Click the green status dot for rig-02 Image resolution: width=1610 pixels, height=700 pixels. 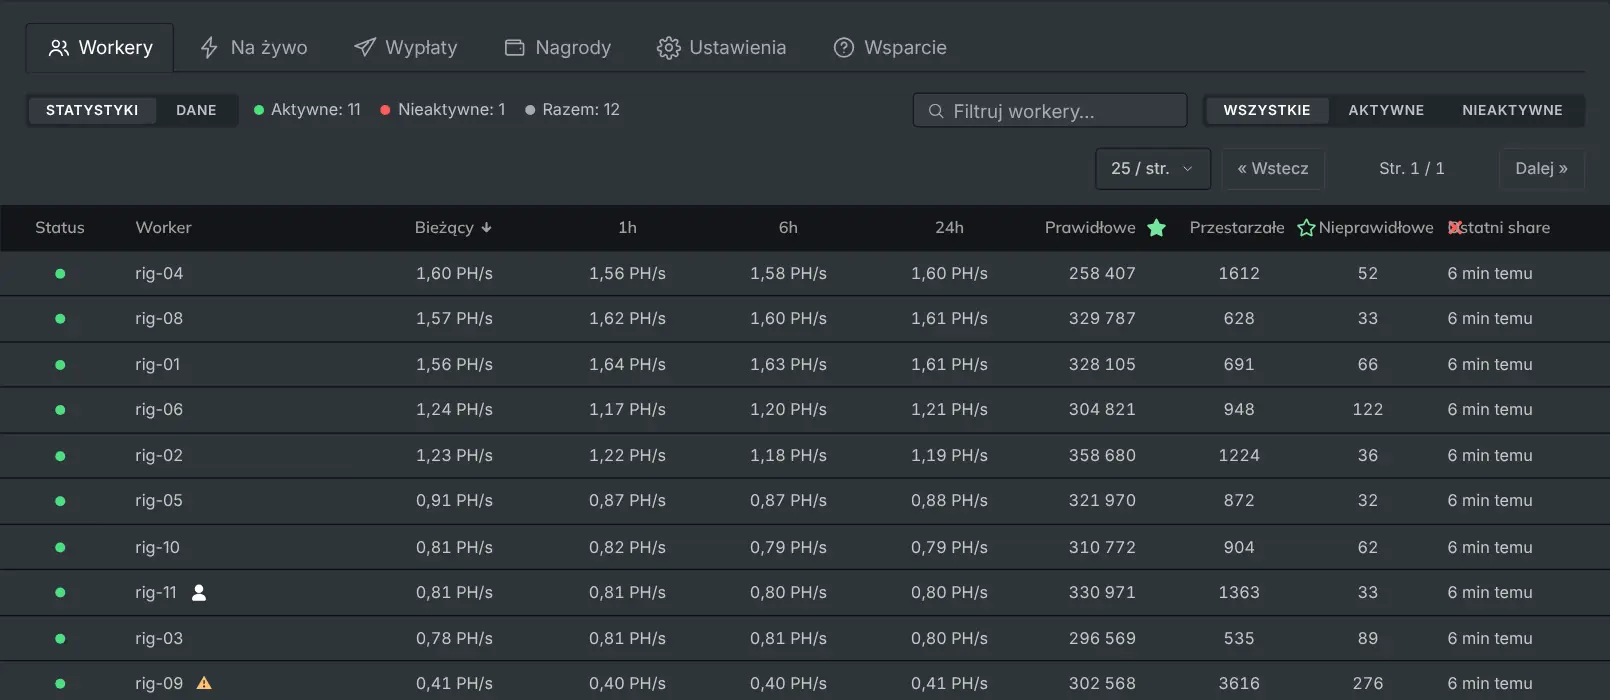pos(60,456)
